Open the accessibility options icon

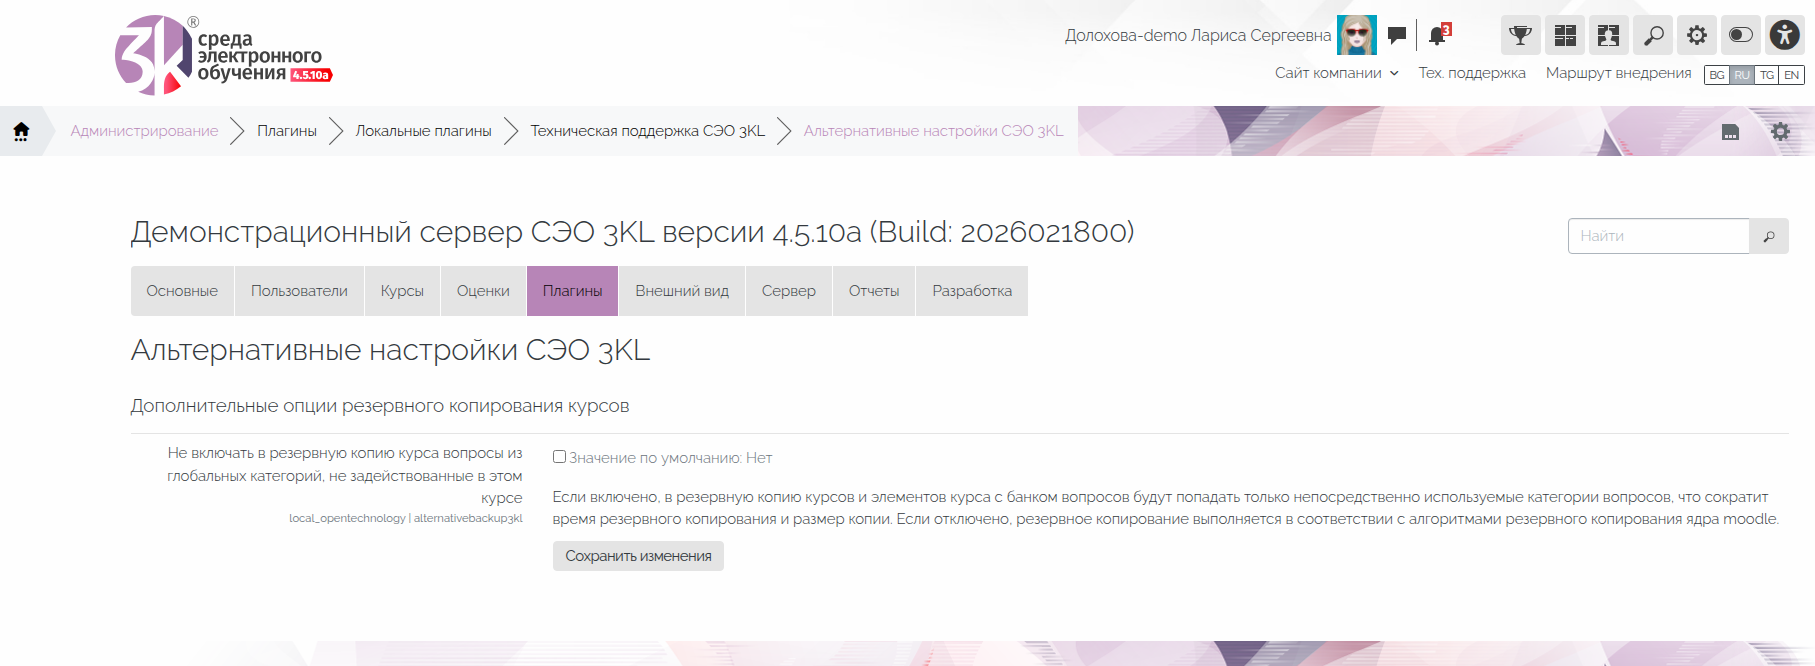pyautogui.click(x=1785, y=35)
